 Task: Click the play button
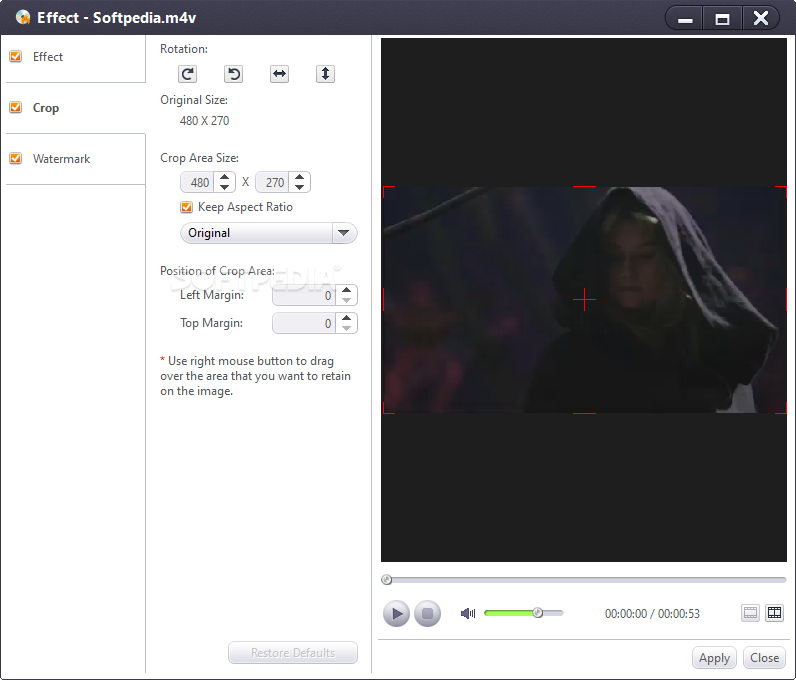point(396,613)
